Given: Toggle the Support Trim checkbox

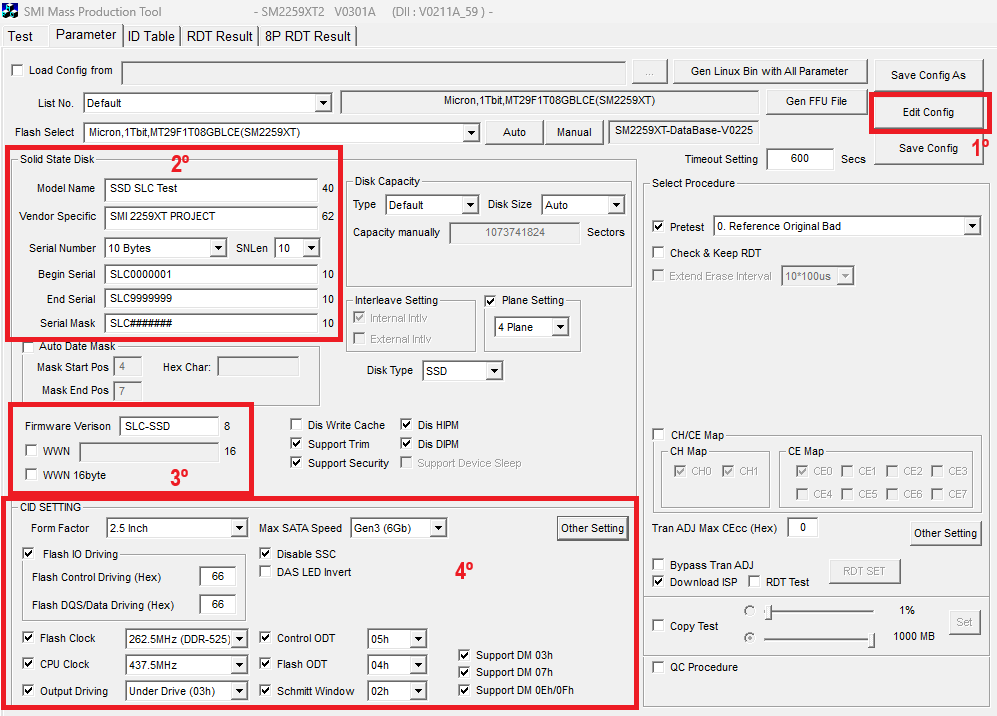Looking at the screenshot, I should tap(296, 443).
